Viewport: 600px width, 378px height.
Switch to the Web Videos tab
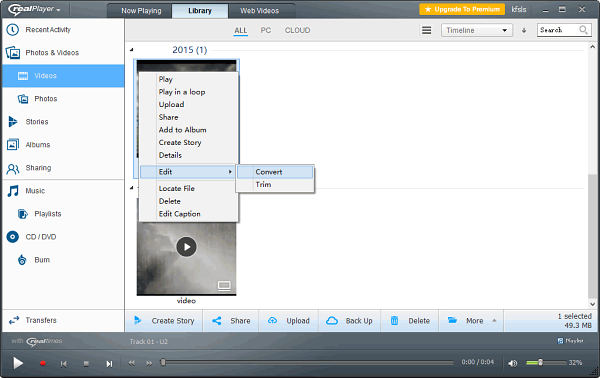point(259,11)
